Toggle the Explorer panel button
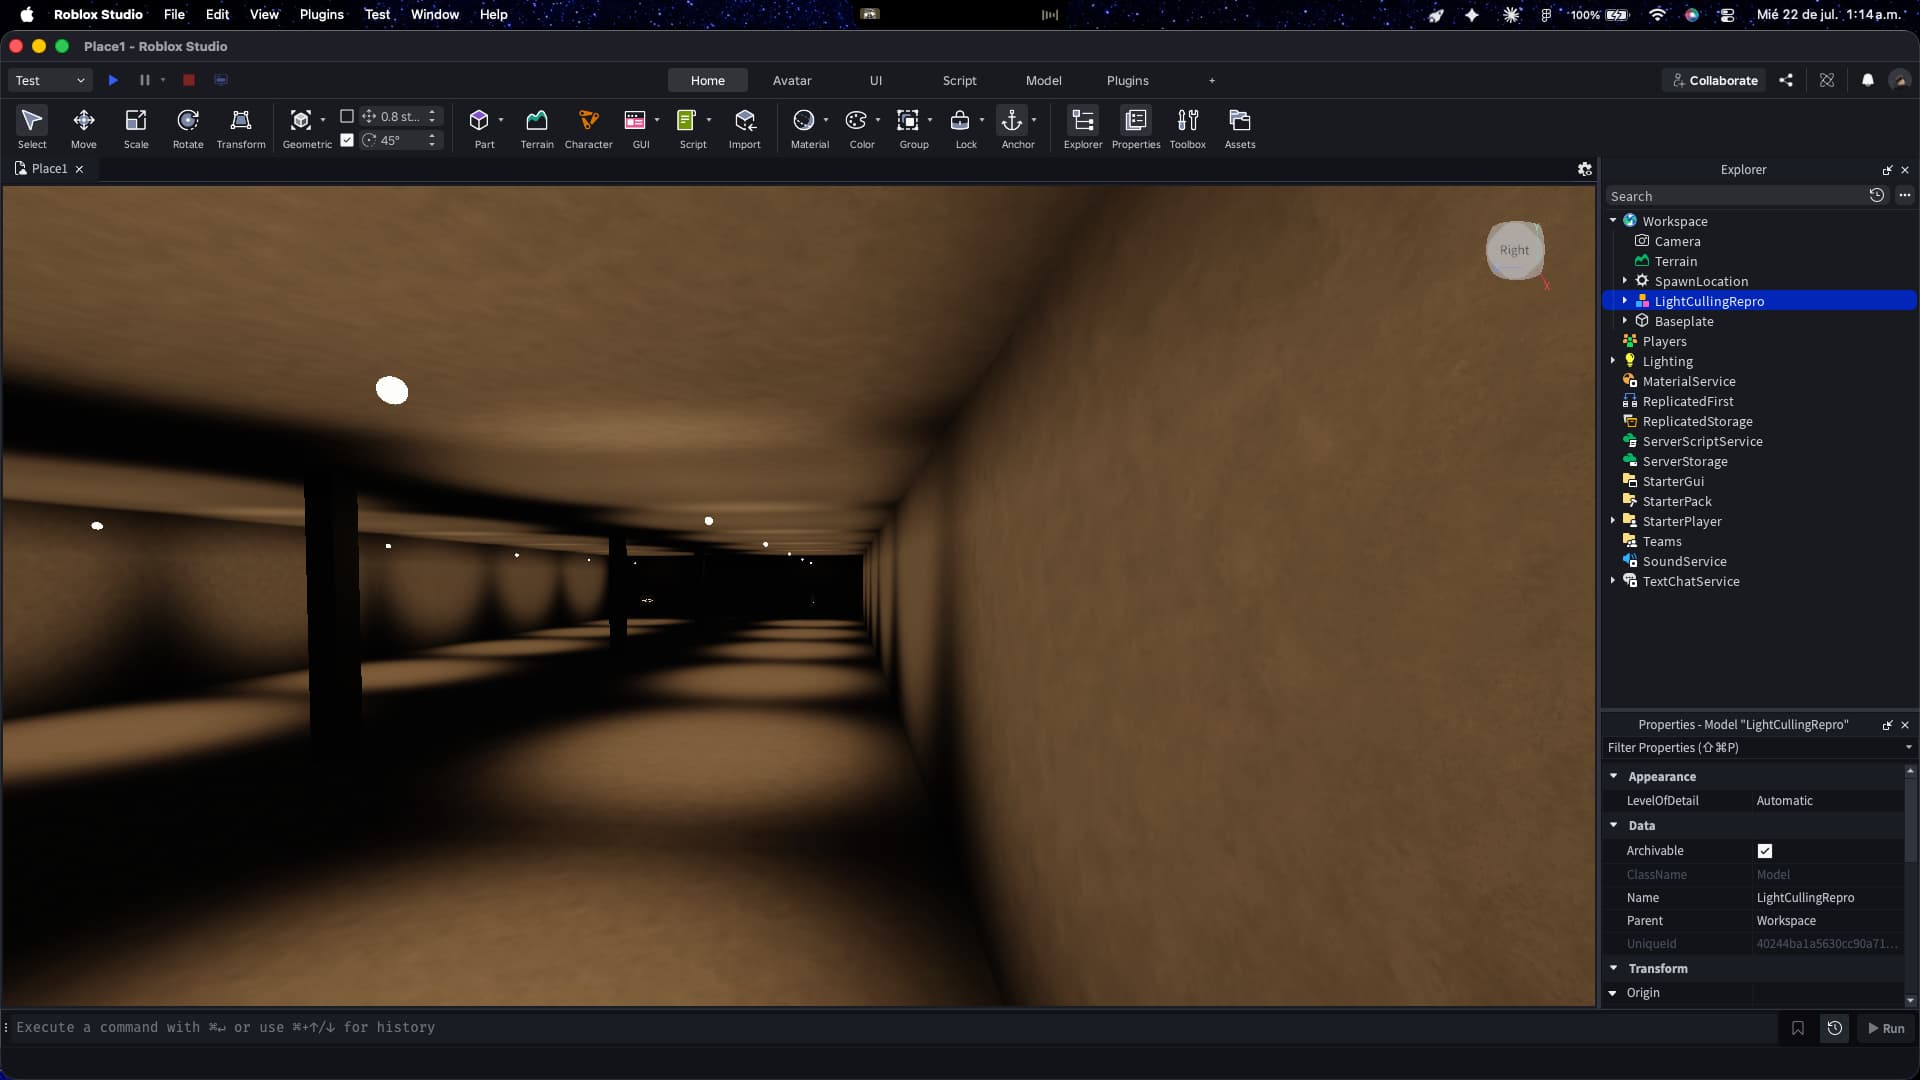Image resolution: width=1920 pixels, height=1080 pixels. [1083, 128]
